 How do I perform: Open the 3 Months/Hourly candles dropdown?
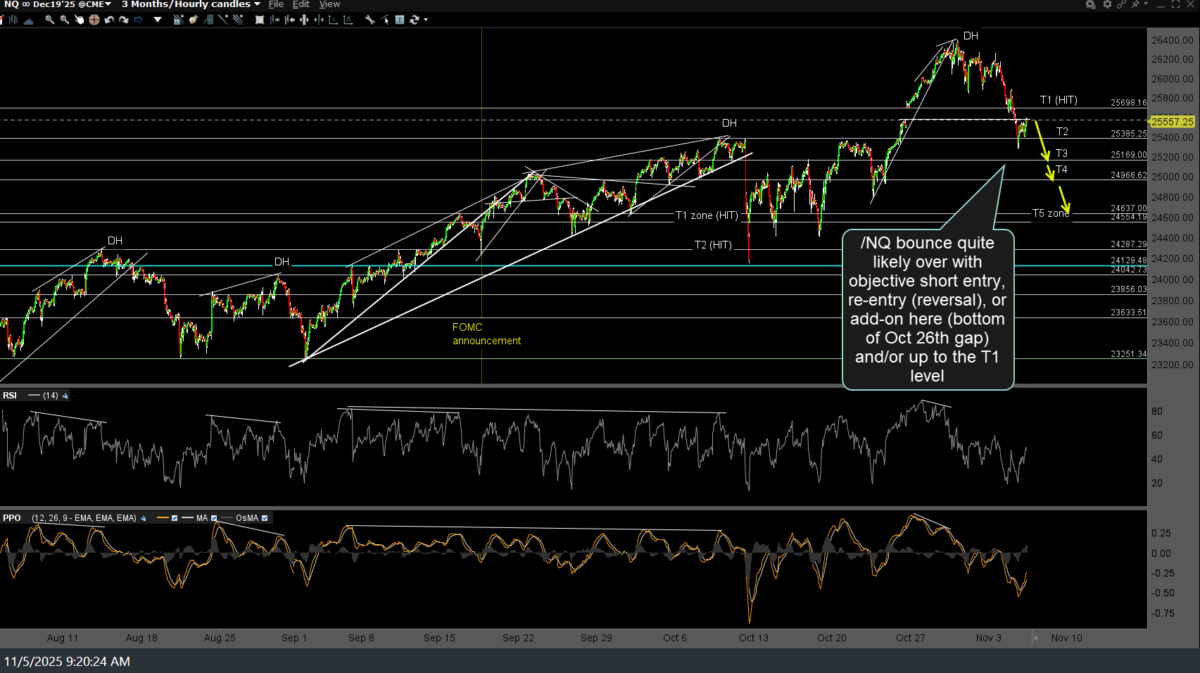click(x=188, y=5)
